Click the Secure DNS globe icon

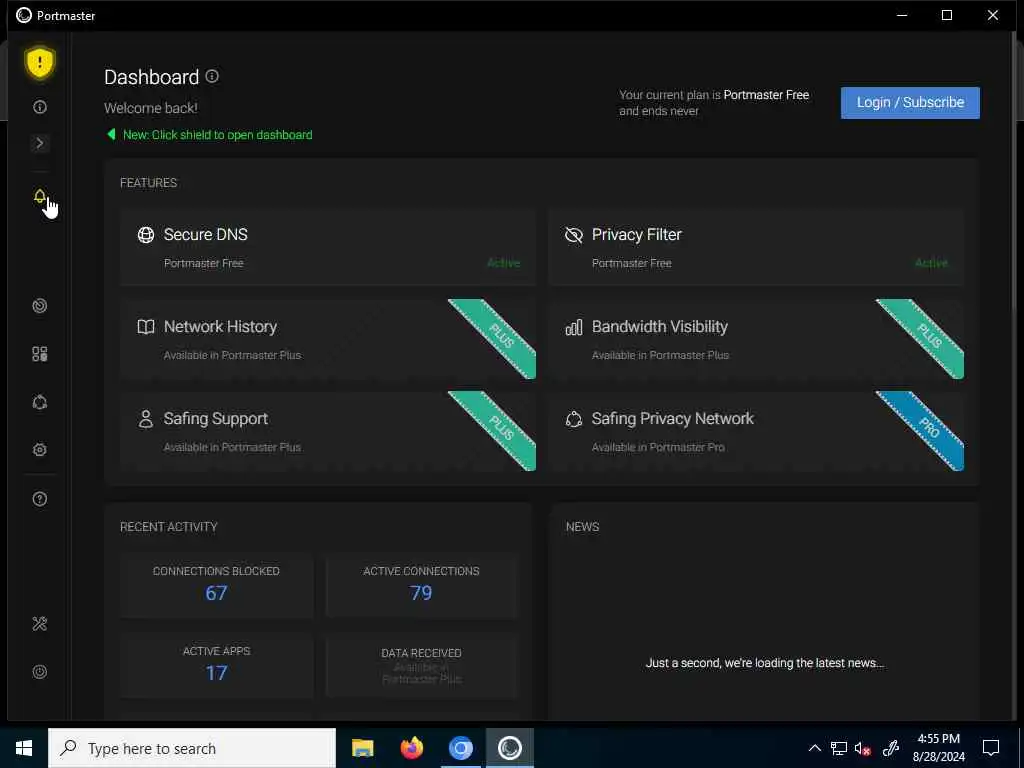coord(146,234)
